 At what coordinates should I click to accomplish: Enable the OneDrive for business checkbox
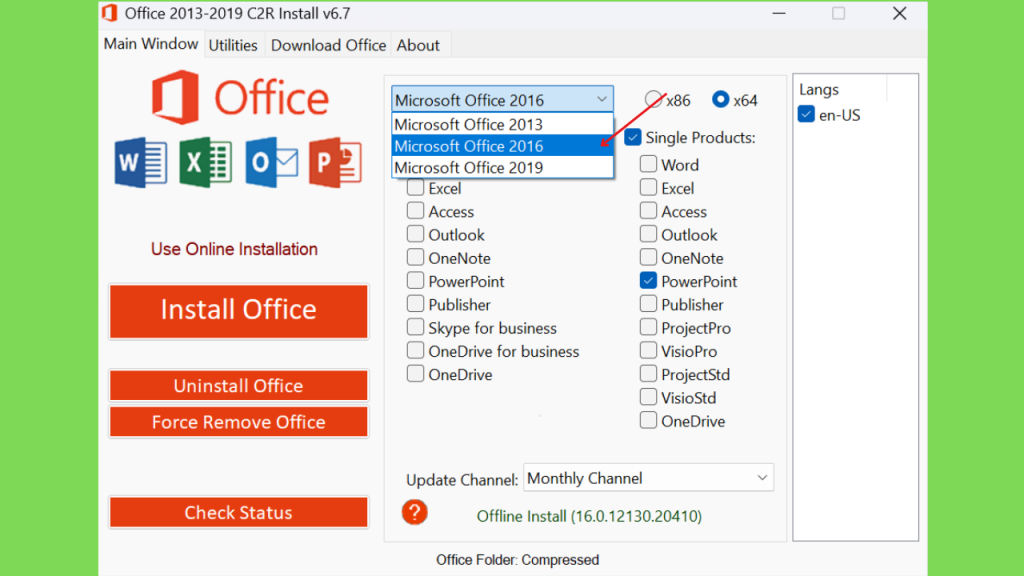(x=415, y=351)
